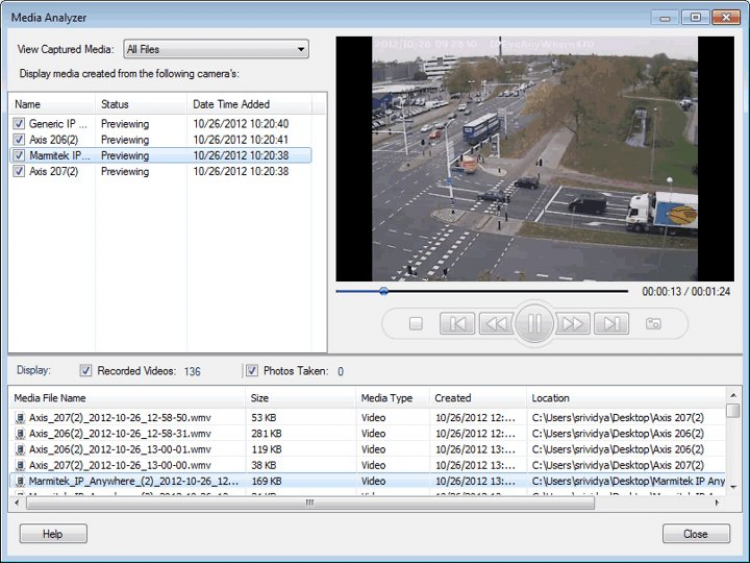Click the Help button
Screen dimensions: 750x563
pyautogui.click(x=53, y=534)
